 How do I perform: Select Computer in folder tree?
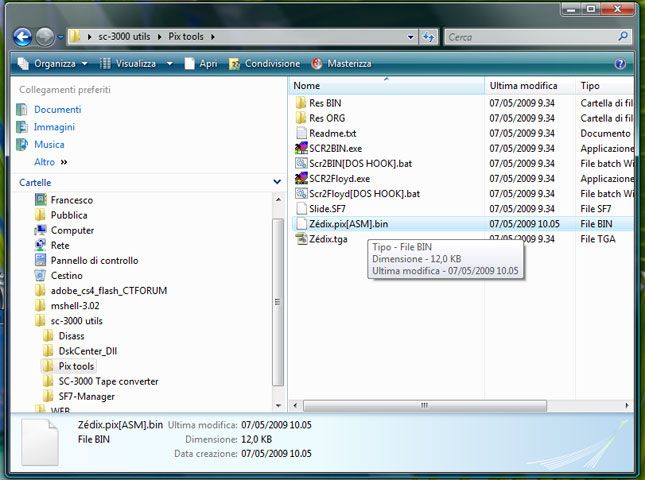tap(72, 230)
